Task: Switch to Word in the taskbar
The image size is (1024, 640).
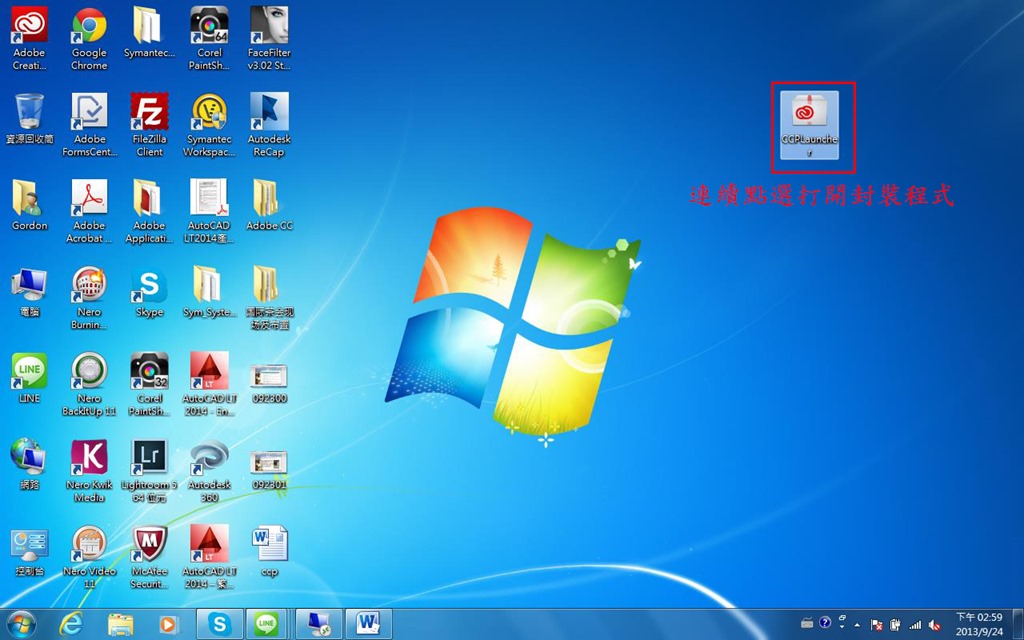Action: click(368, 624)
